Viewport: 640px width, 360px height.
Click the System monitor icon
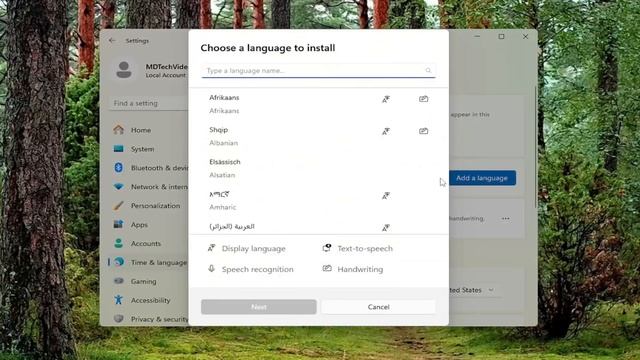click(119, 149)
